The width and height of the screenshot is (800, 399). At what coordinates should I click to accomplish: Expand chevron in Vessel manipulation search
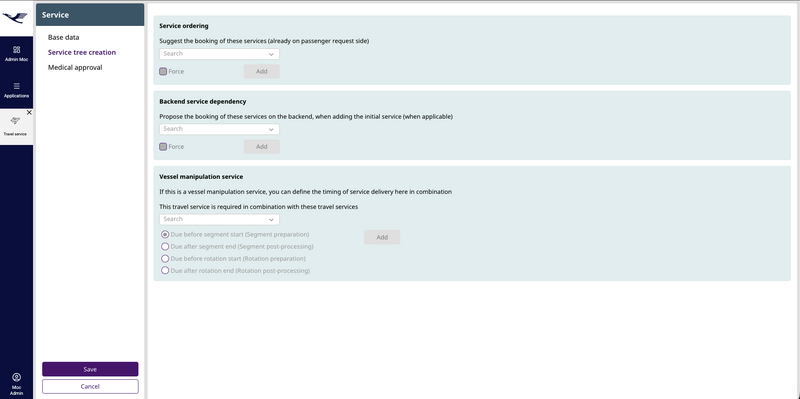point(271,220)
